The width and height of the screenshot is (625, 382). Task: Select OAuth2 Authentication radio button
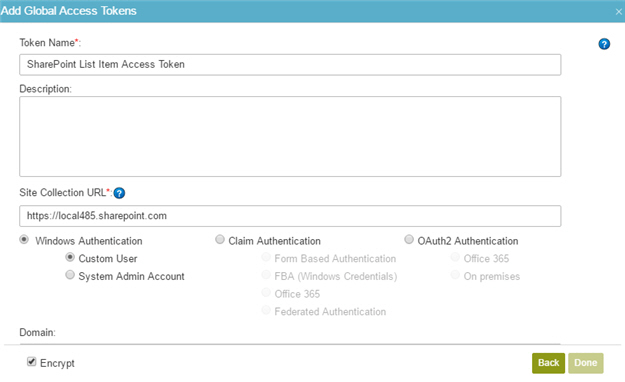click(x=409, y=239)
